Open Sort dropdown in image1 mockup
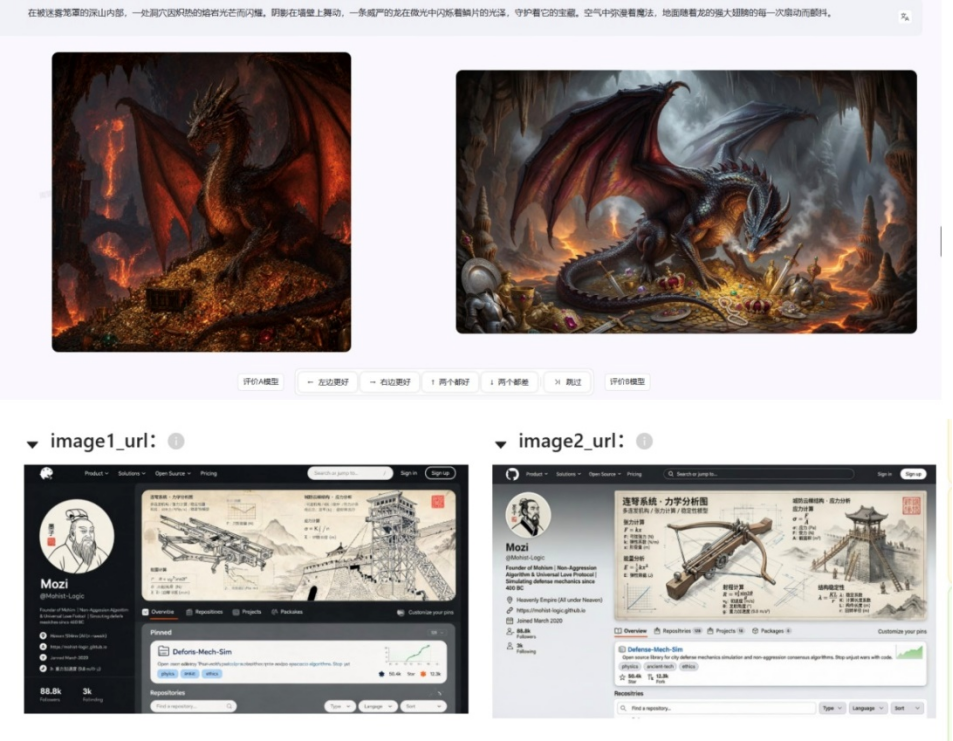This screenshot has width=953, height=741. pyautogui.click(x=424, y=706)
